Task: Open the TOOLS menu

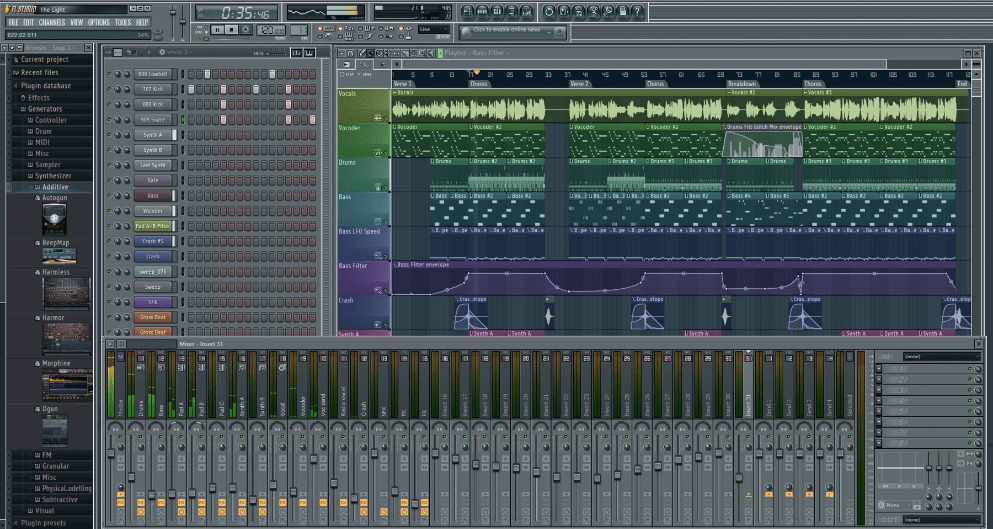Action: coord(123,22)
